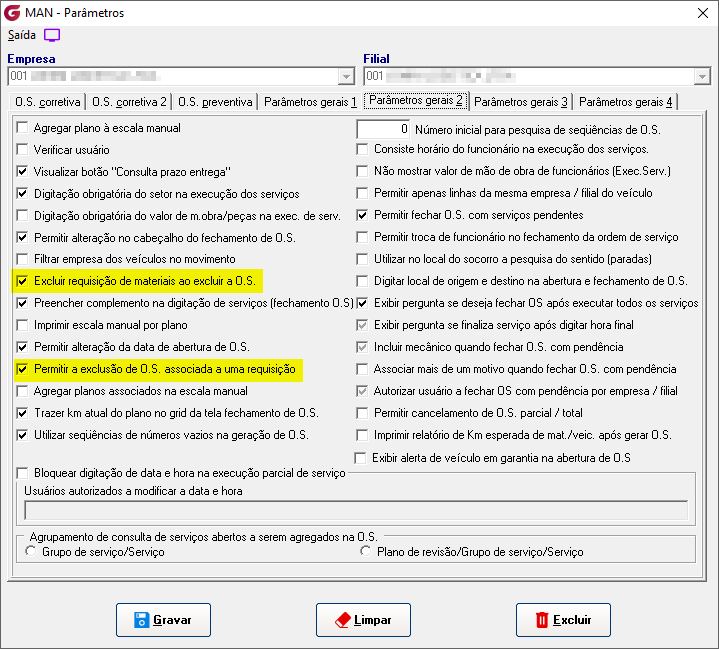Toggle Incluir mecânico quando fechar O.S.
The width and height of the screenshot is (719, 649).
tap(362, 347)
